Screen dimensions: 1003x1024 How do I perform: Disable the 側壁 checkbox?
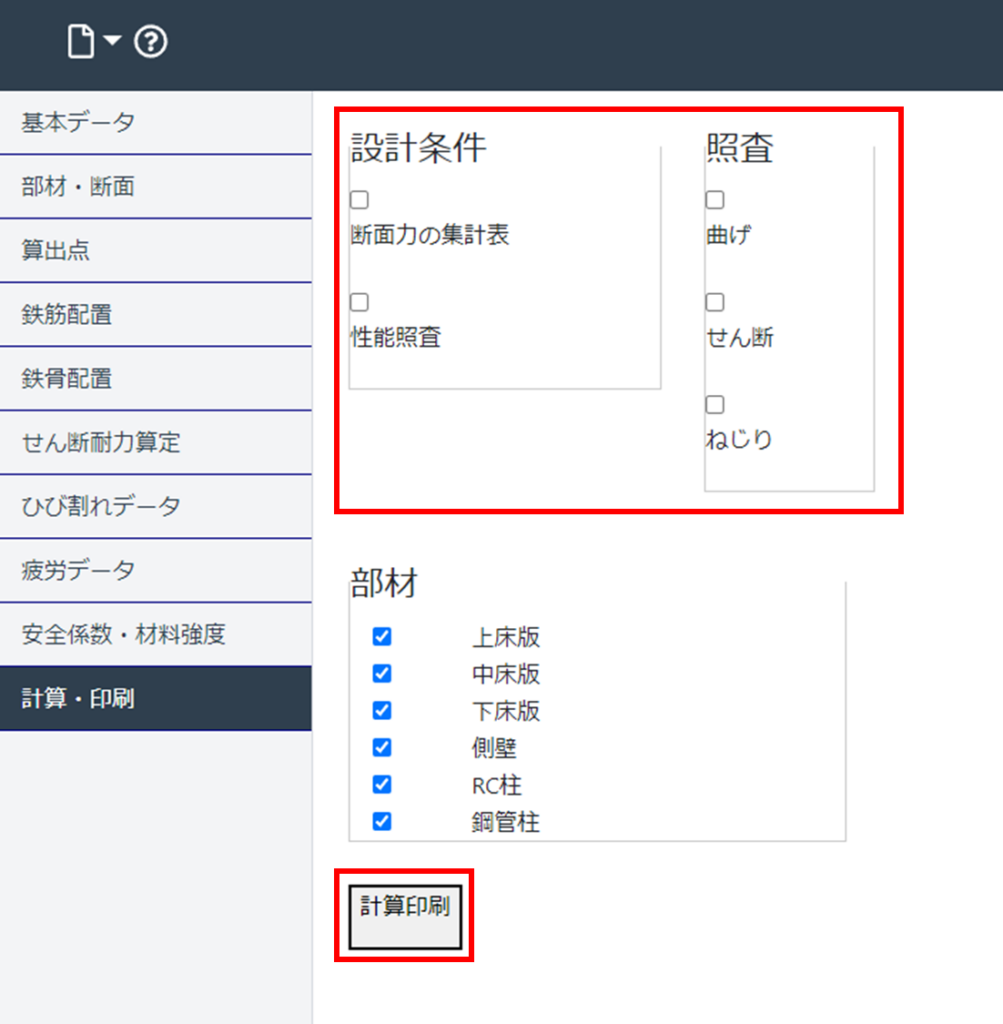pyautogui.click(x=382, y=747)
